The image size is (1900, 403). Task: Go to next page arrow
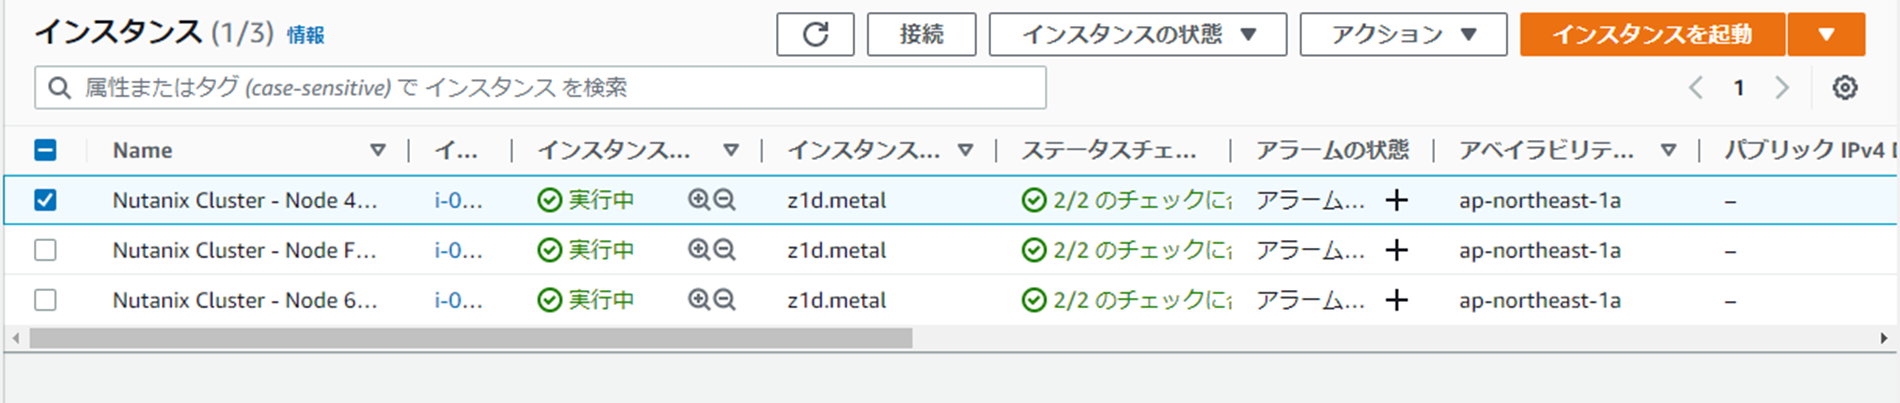tap(1782, 88)
